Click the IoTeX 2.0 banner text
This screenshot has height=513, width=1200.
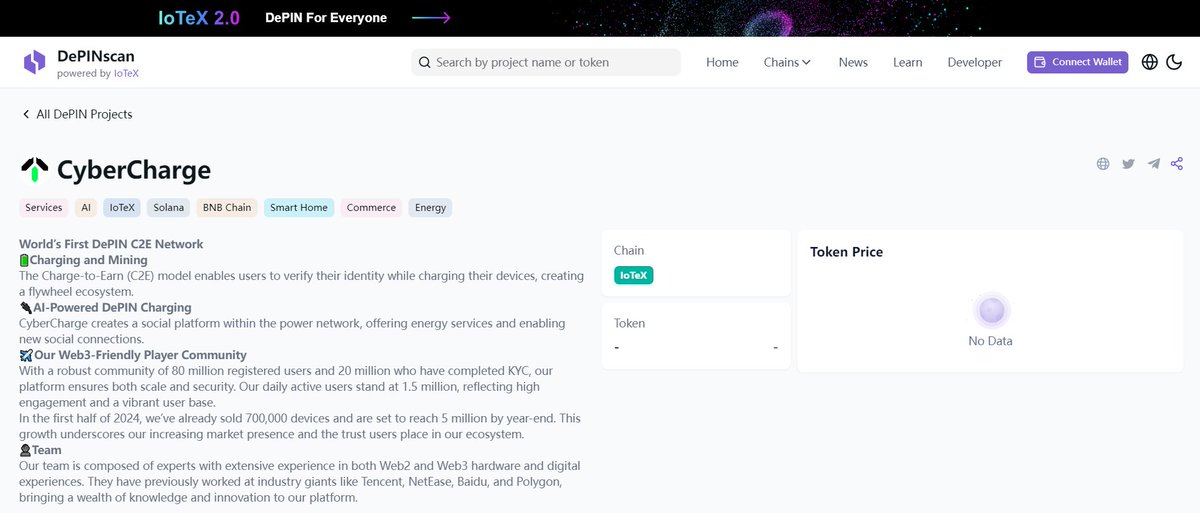click(x=199, y=18)
